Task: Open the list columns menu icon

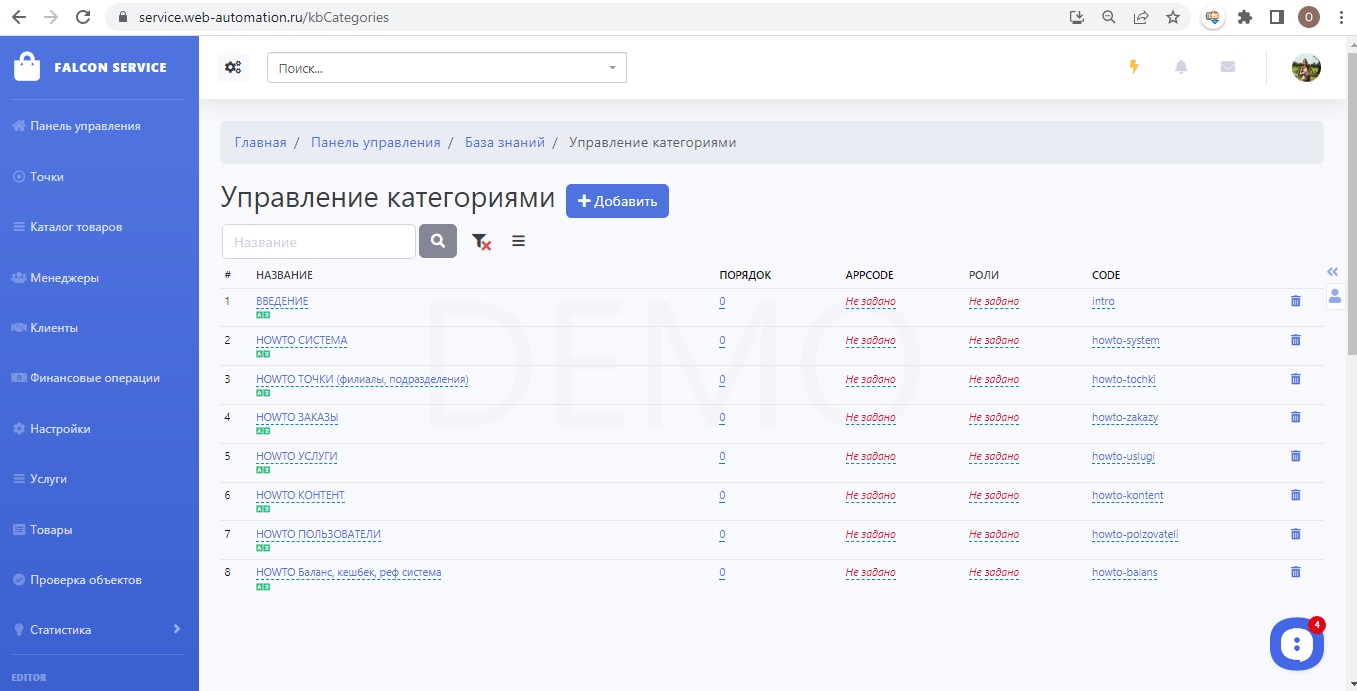Action: tap(518, 241)
